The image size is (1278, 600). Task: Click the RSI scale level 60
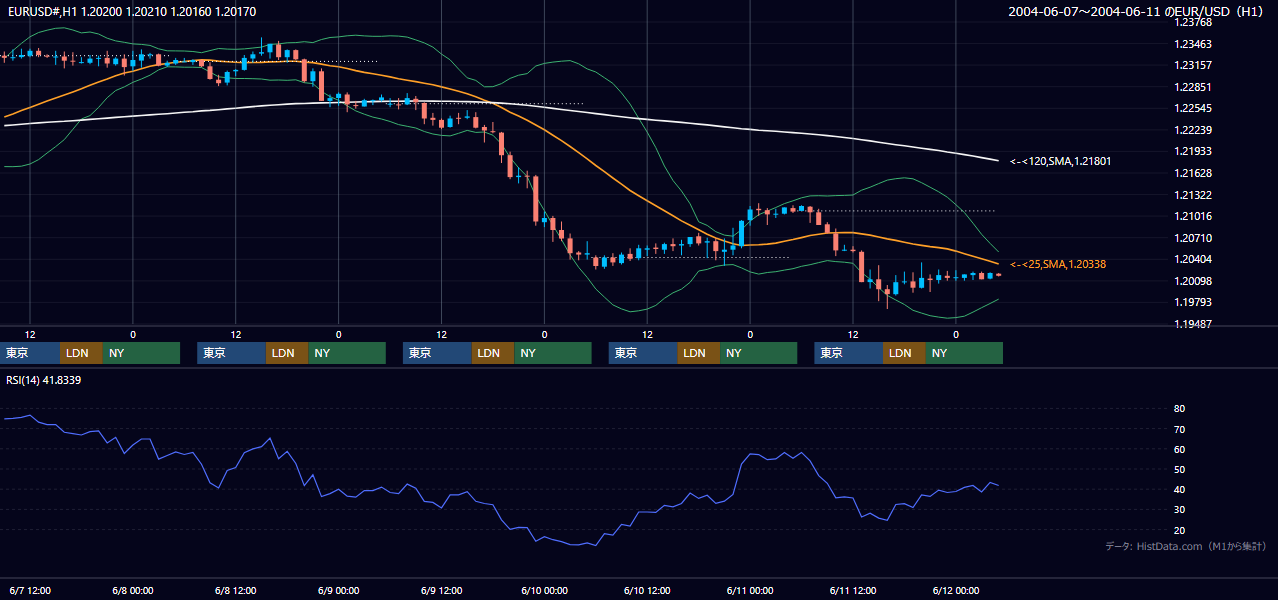pyautogui.click(x=1180, y=449)
